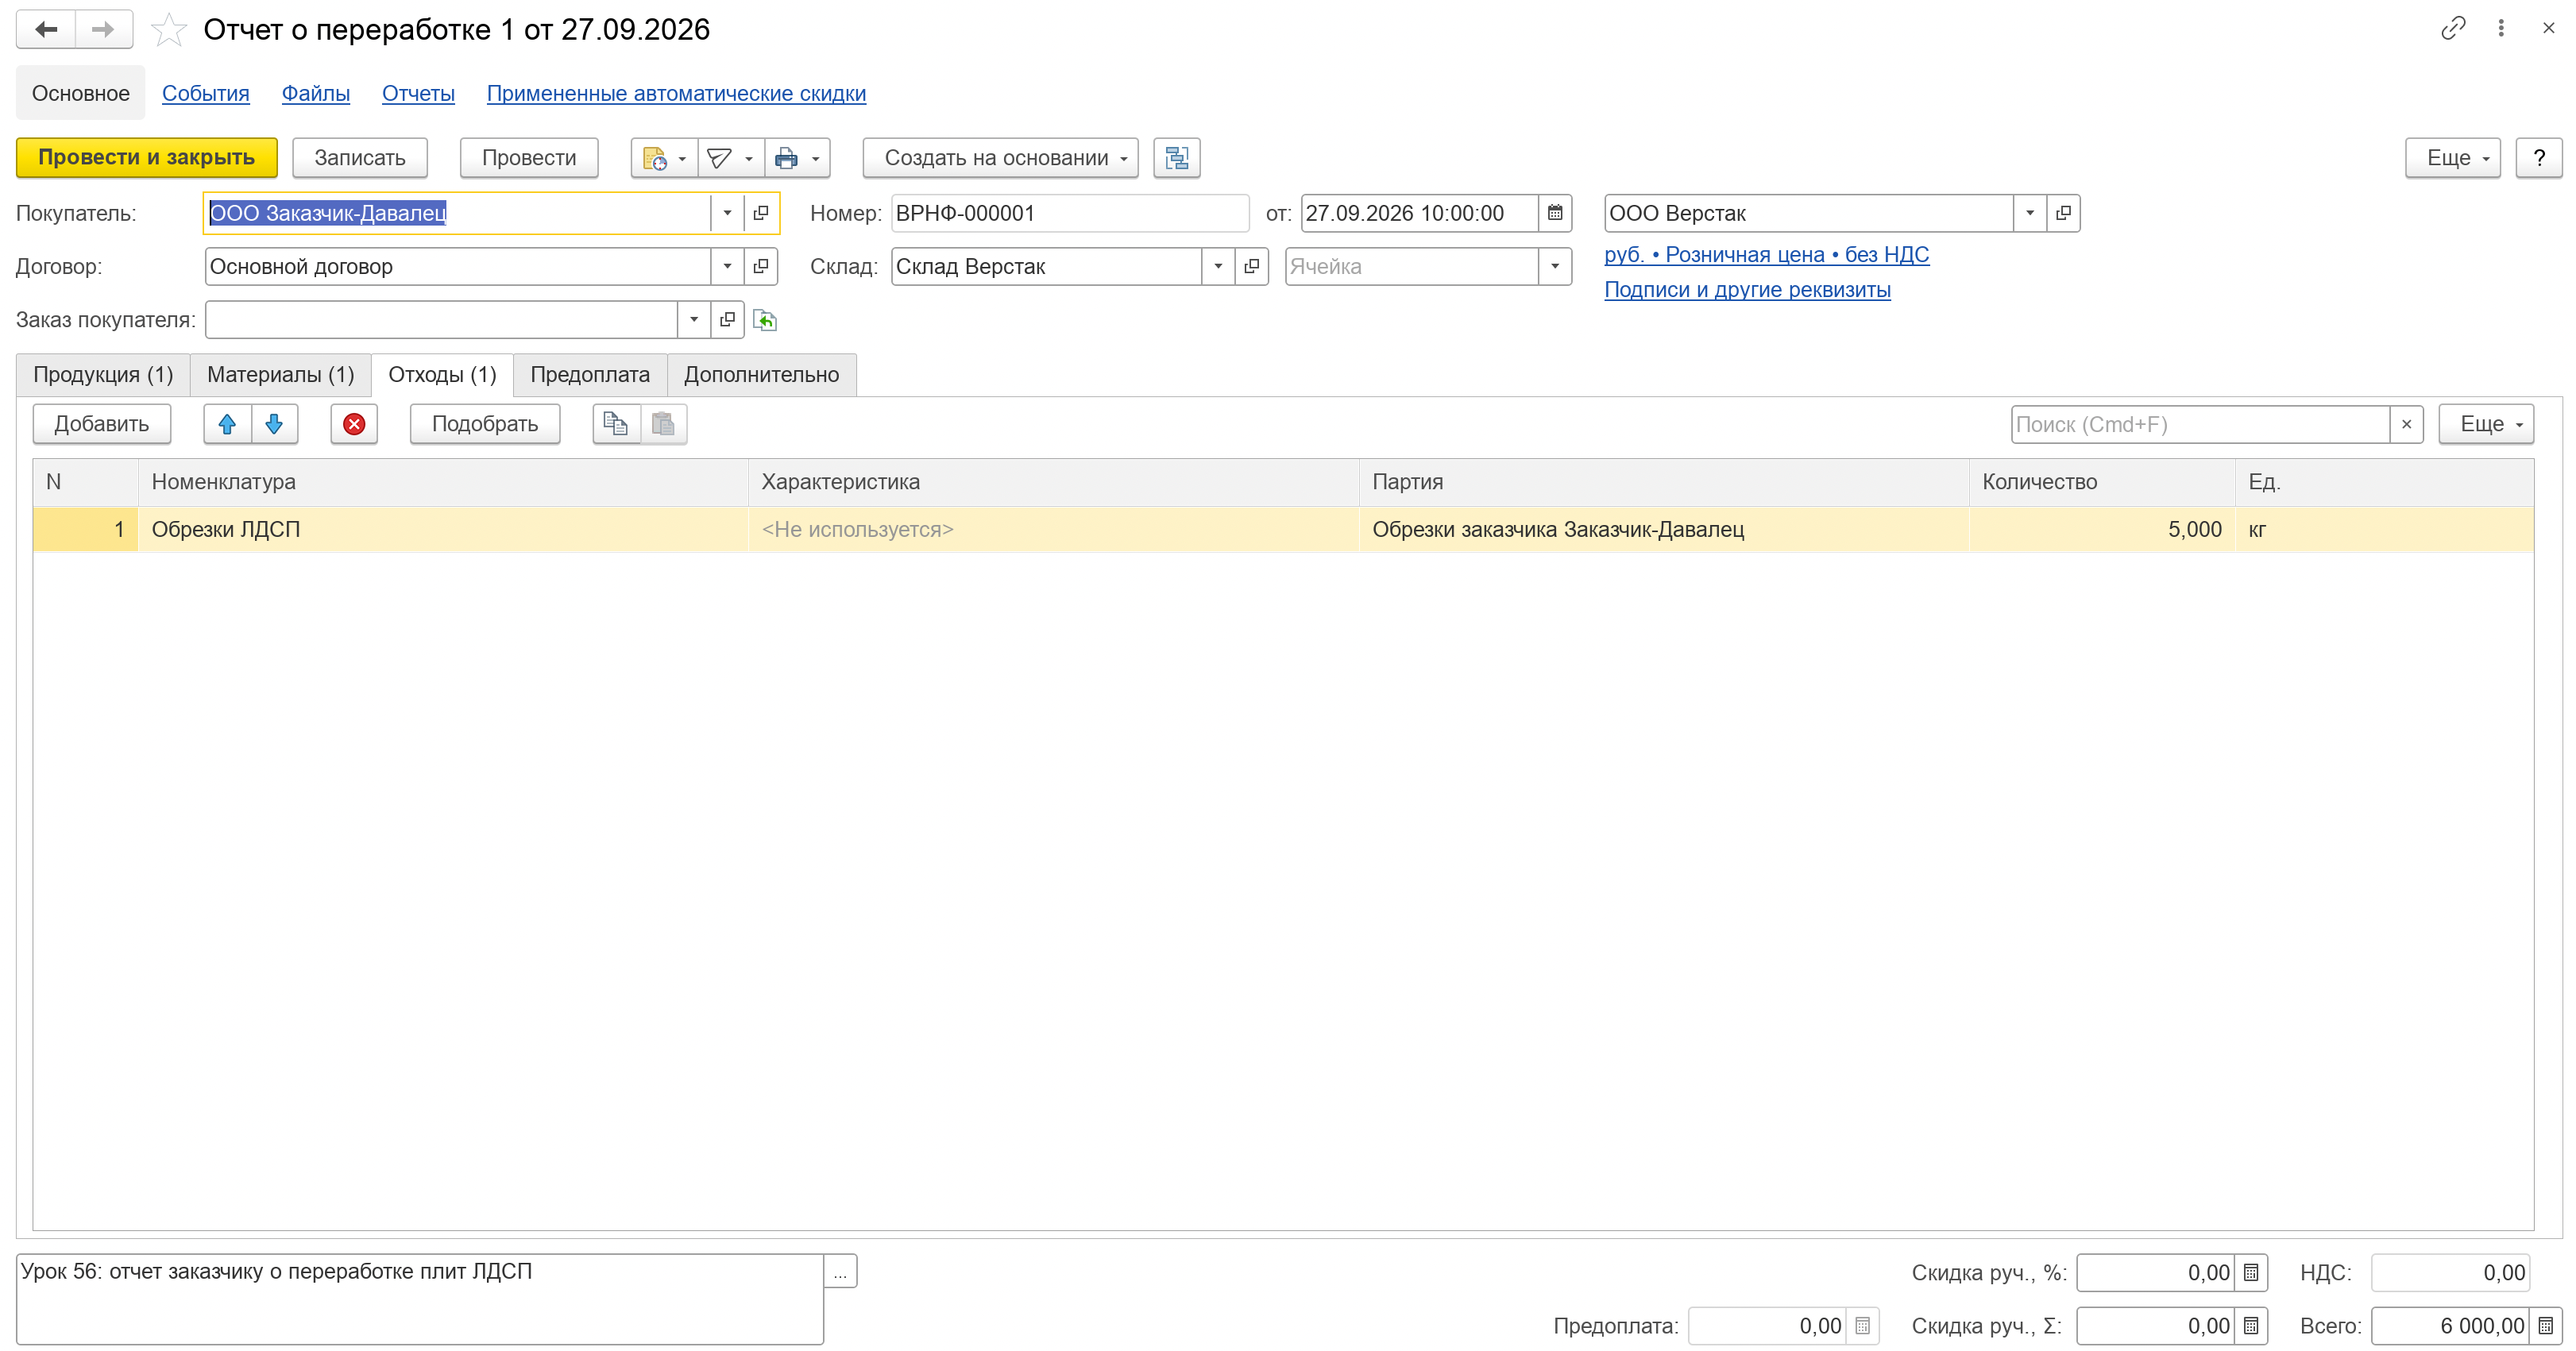Open Покупатель record with open-form icon
Screen dimensions: 2576x1351
tap(761, 213)
